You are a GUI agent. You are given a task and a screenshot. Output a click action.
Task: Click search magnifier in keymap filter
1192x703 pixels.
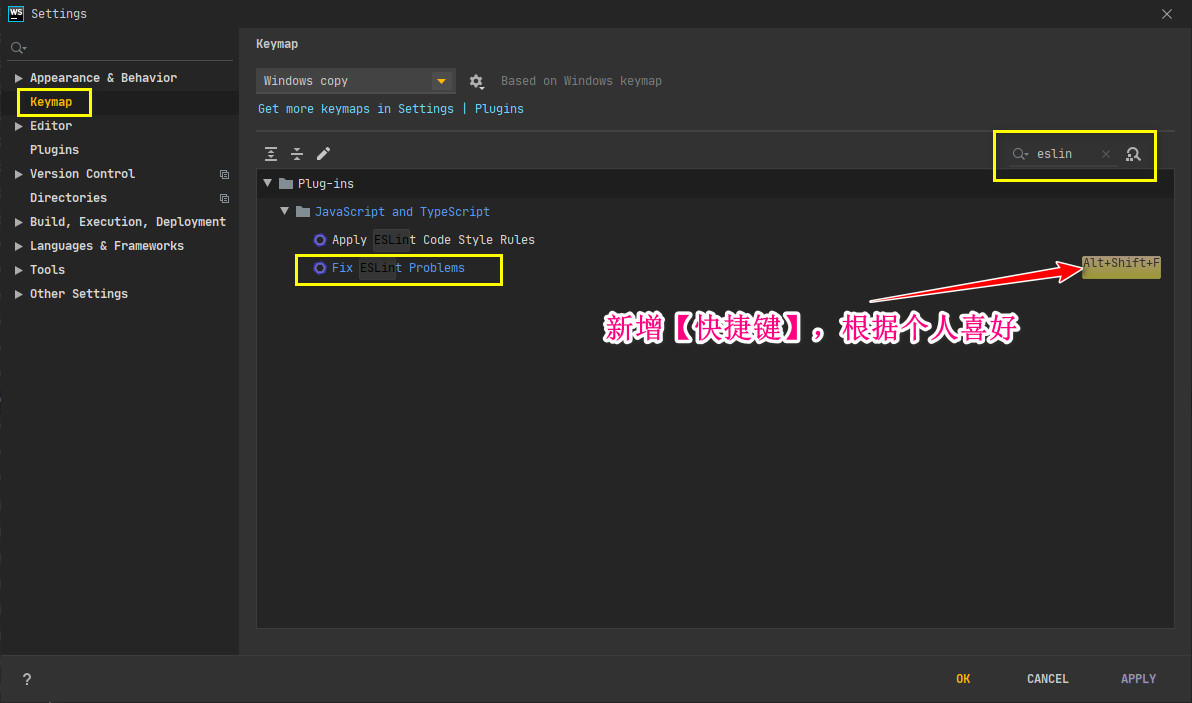tap(1020, 154)
